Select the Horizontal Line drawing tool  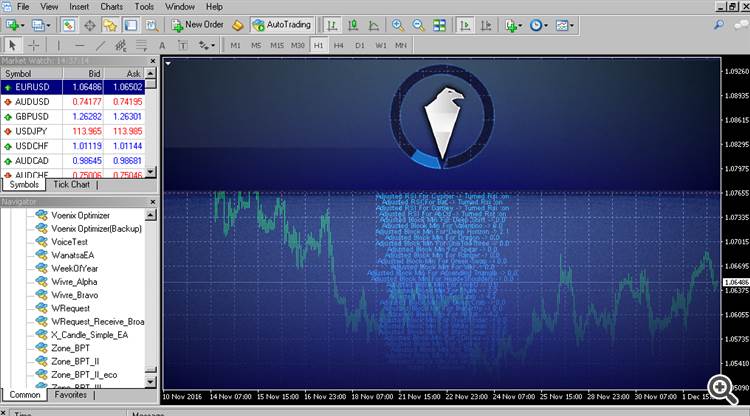(79, 45)
